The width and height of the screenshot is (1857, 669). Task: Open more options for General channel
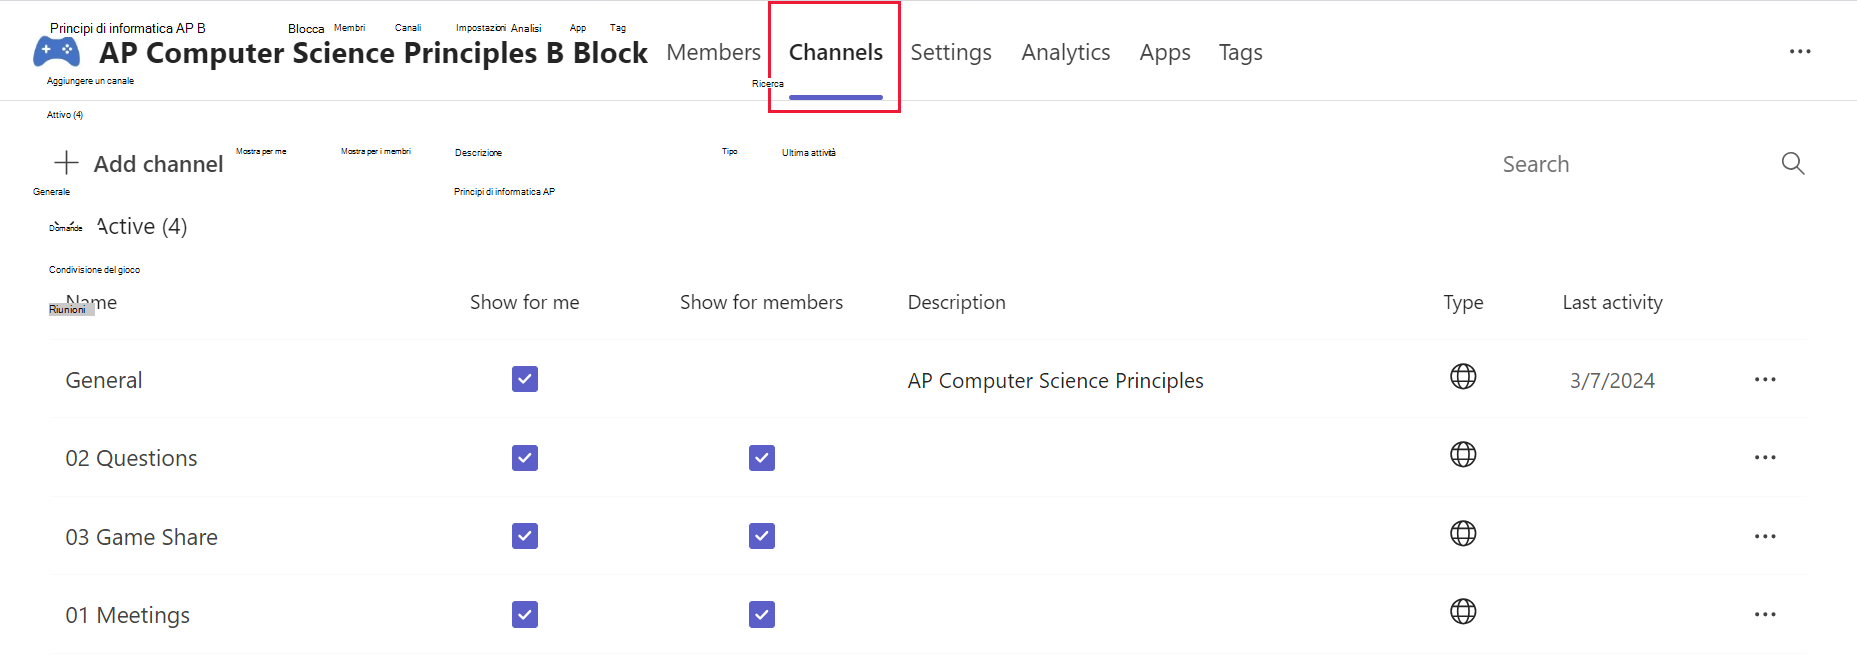point(1765,380)
